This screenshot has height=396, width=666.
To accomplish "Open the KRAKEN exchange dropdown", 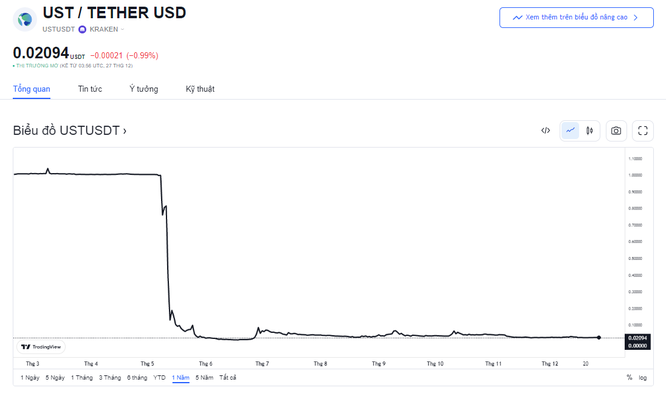I will pyautogui.click(x=107, y=29).
